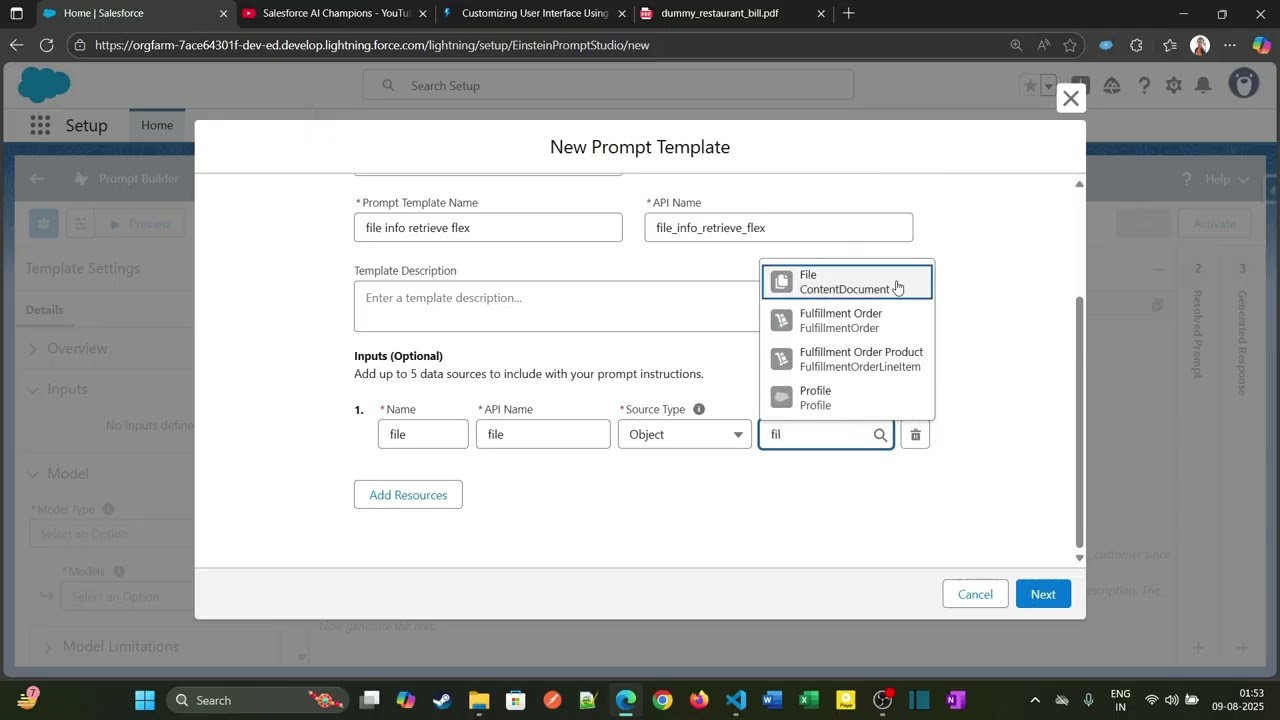The height and width of the screenshot is (720, 1280).
Task: Click the Salesforce cloud logo
Action: point(44,84)
